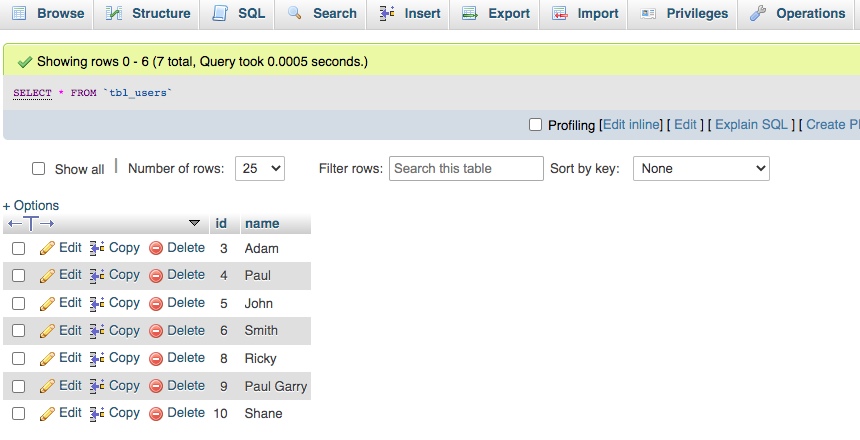Open the SQL tab
Screen dimensions: 860x440
click(239, 13)
